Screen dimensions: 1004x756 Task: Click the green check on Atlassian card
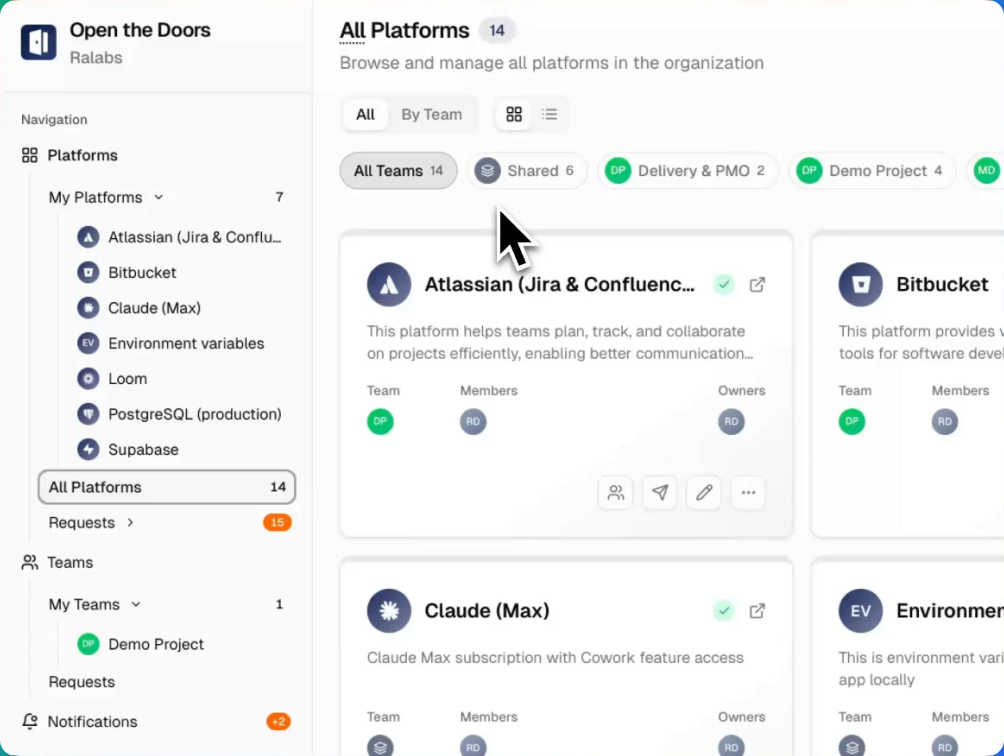tap(724, 284)
